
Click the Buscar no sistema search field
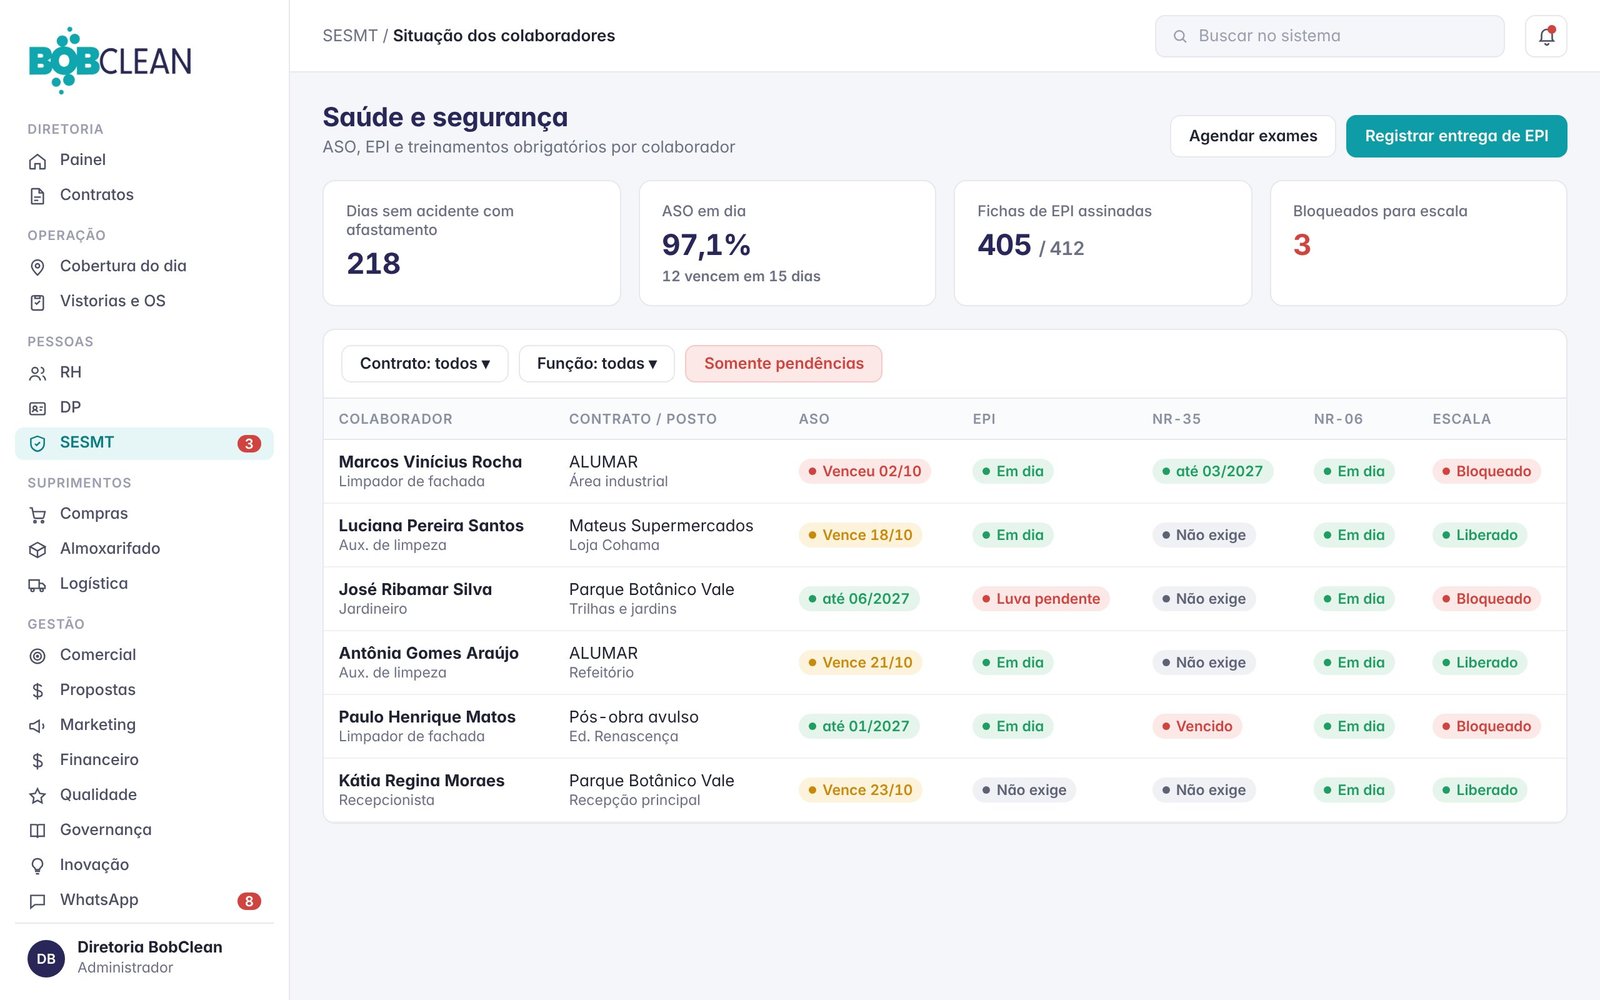click(x=1329, y=36)
